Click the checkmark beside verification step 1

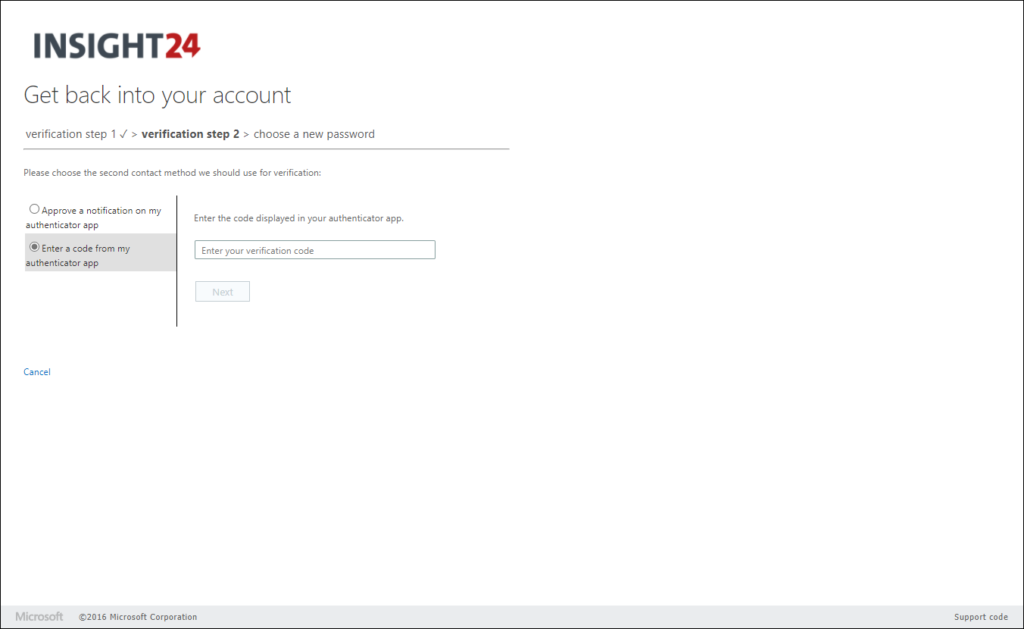click(x=125, y=133)
